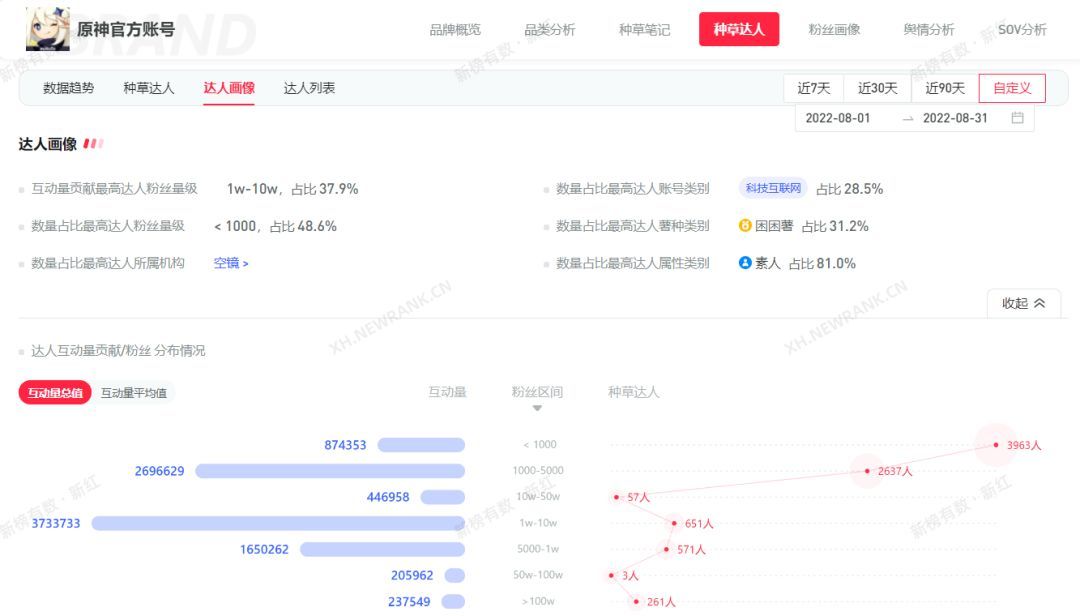Collapse the section with 收起
The image size is (1080, 616).
click(1024, 303)
